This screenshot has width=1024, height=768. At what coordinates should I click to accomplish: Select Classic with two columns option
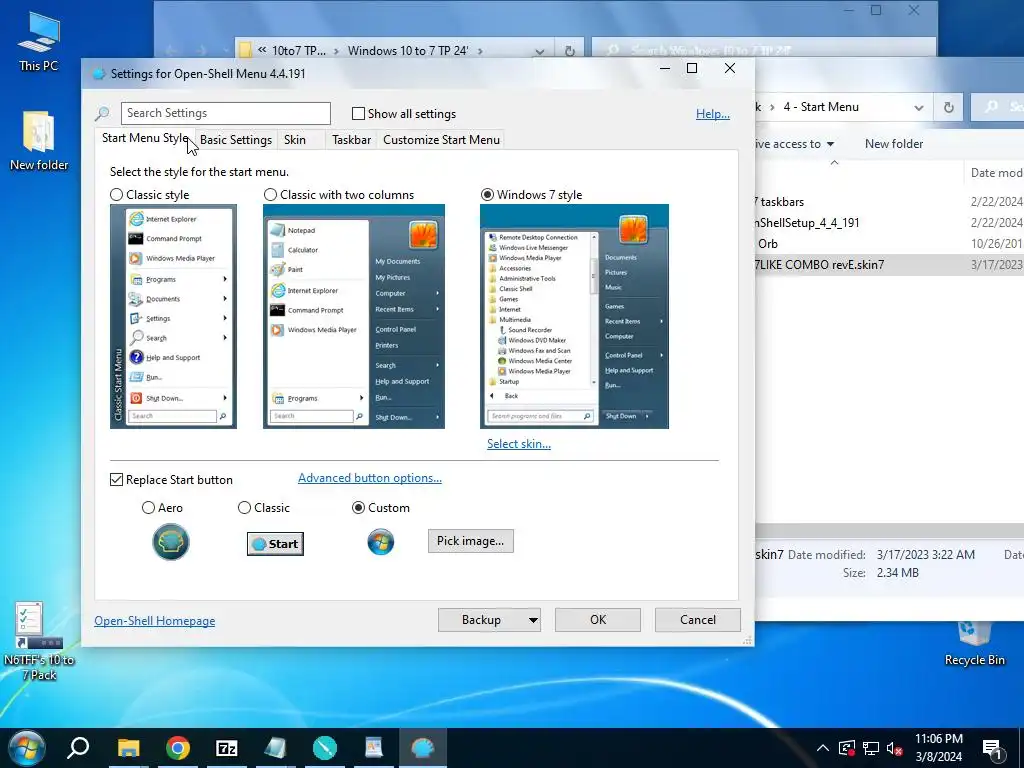(270, 195)
